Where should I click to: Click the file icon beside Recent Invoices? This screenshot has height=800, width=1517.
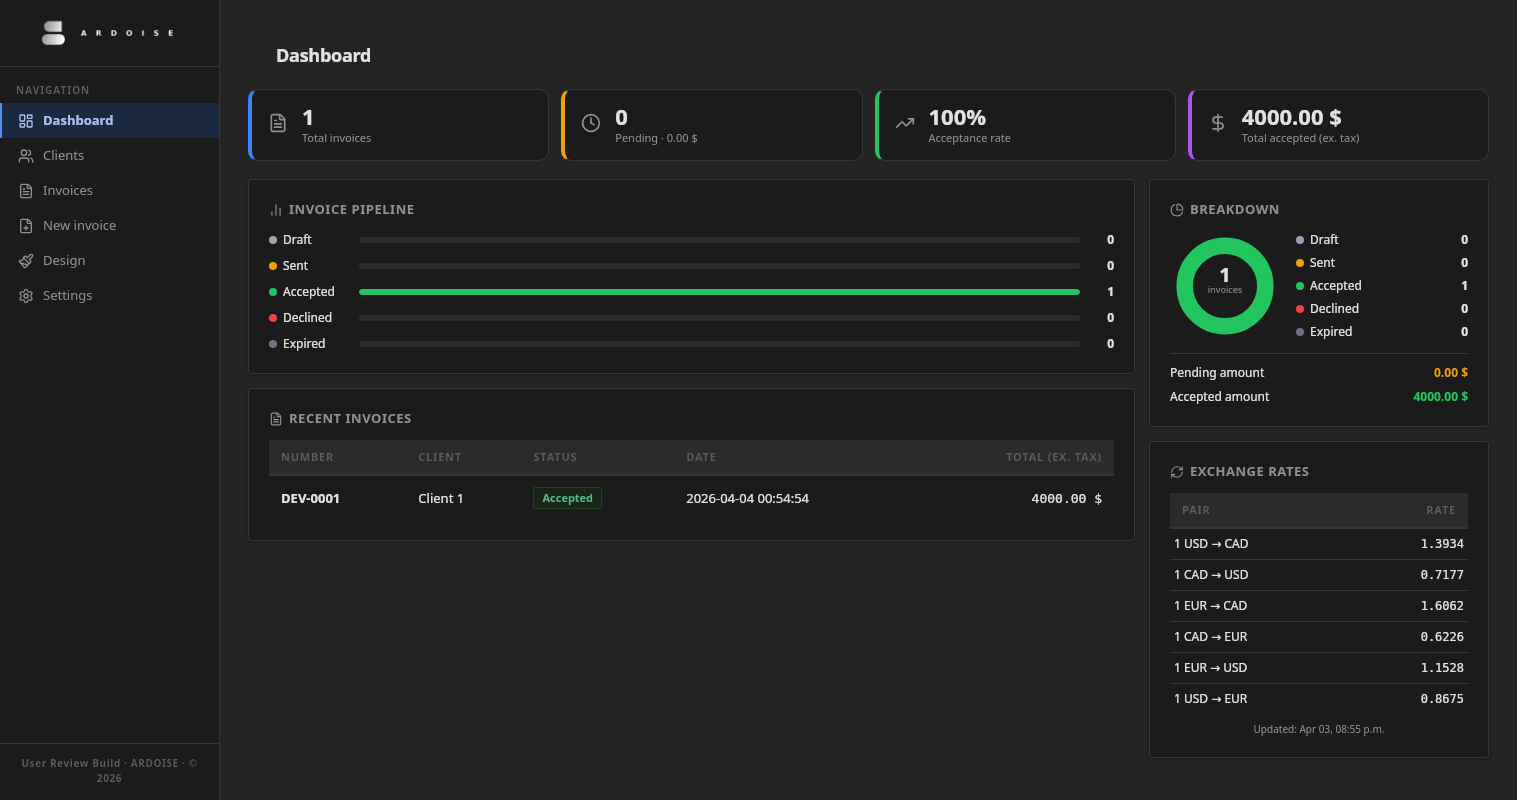(x=276, y=419)
